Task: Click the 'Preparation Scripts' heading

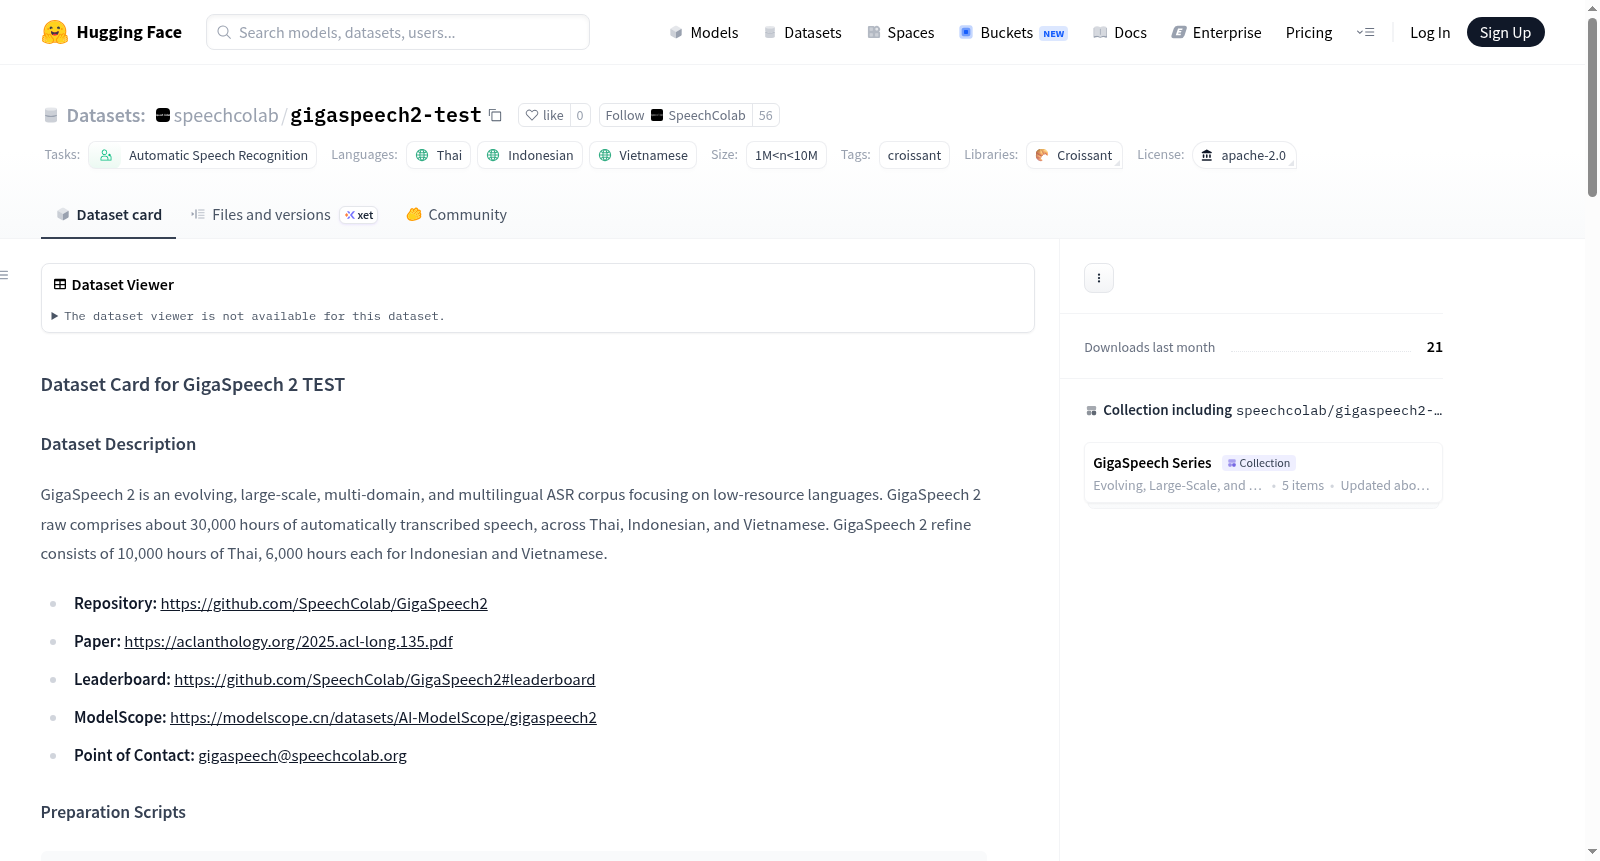Action: pos(113,812)
